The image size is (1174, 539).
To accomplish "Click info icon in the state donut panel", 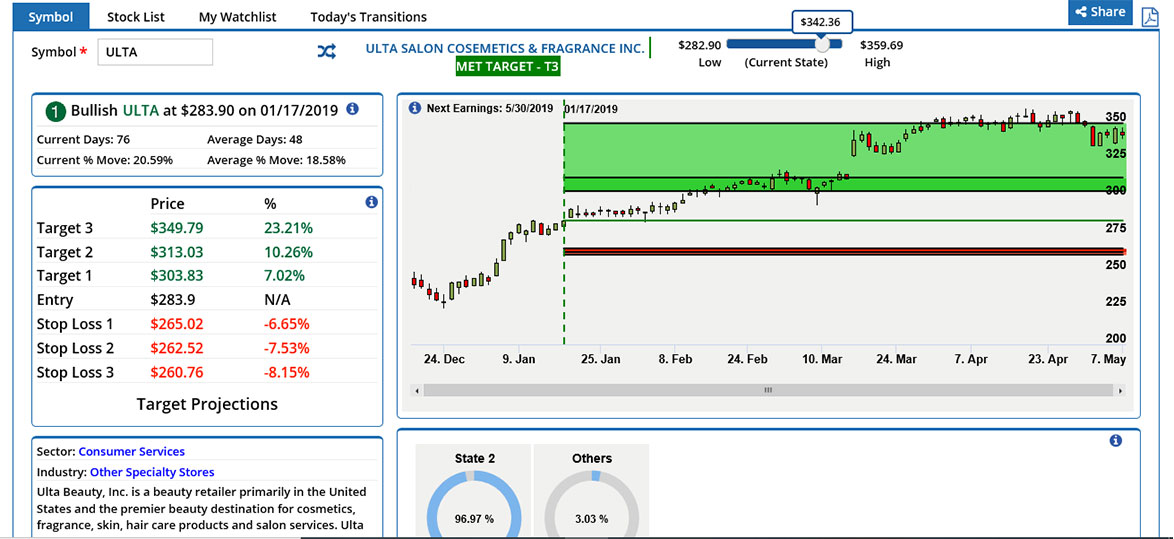I will [1116, 441].
